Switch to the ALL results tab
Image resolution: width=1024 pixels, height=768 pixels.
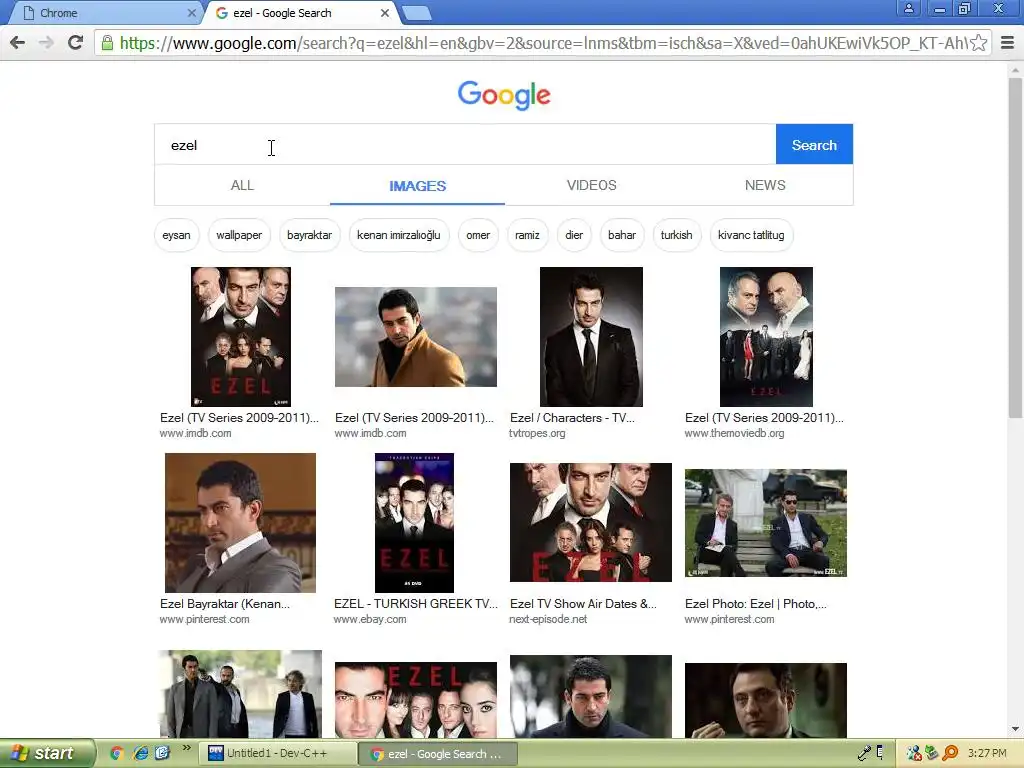tap(242, 185)
